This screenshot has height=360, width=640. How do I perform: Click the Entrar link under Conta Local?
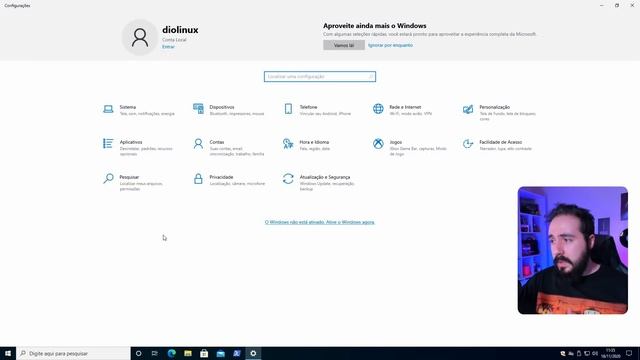168,47
